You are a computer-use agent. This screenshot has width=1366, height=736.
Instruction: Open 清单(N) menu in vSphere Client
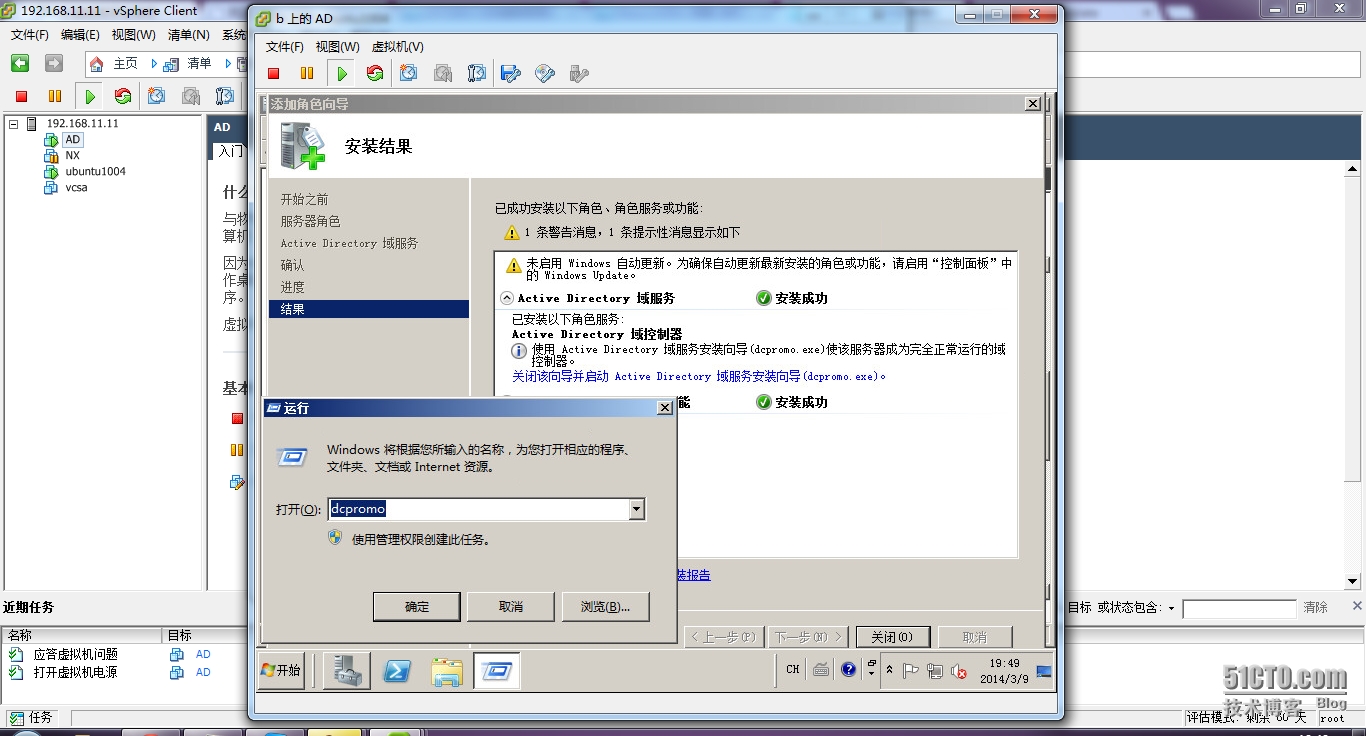[x=188, y=34]
